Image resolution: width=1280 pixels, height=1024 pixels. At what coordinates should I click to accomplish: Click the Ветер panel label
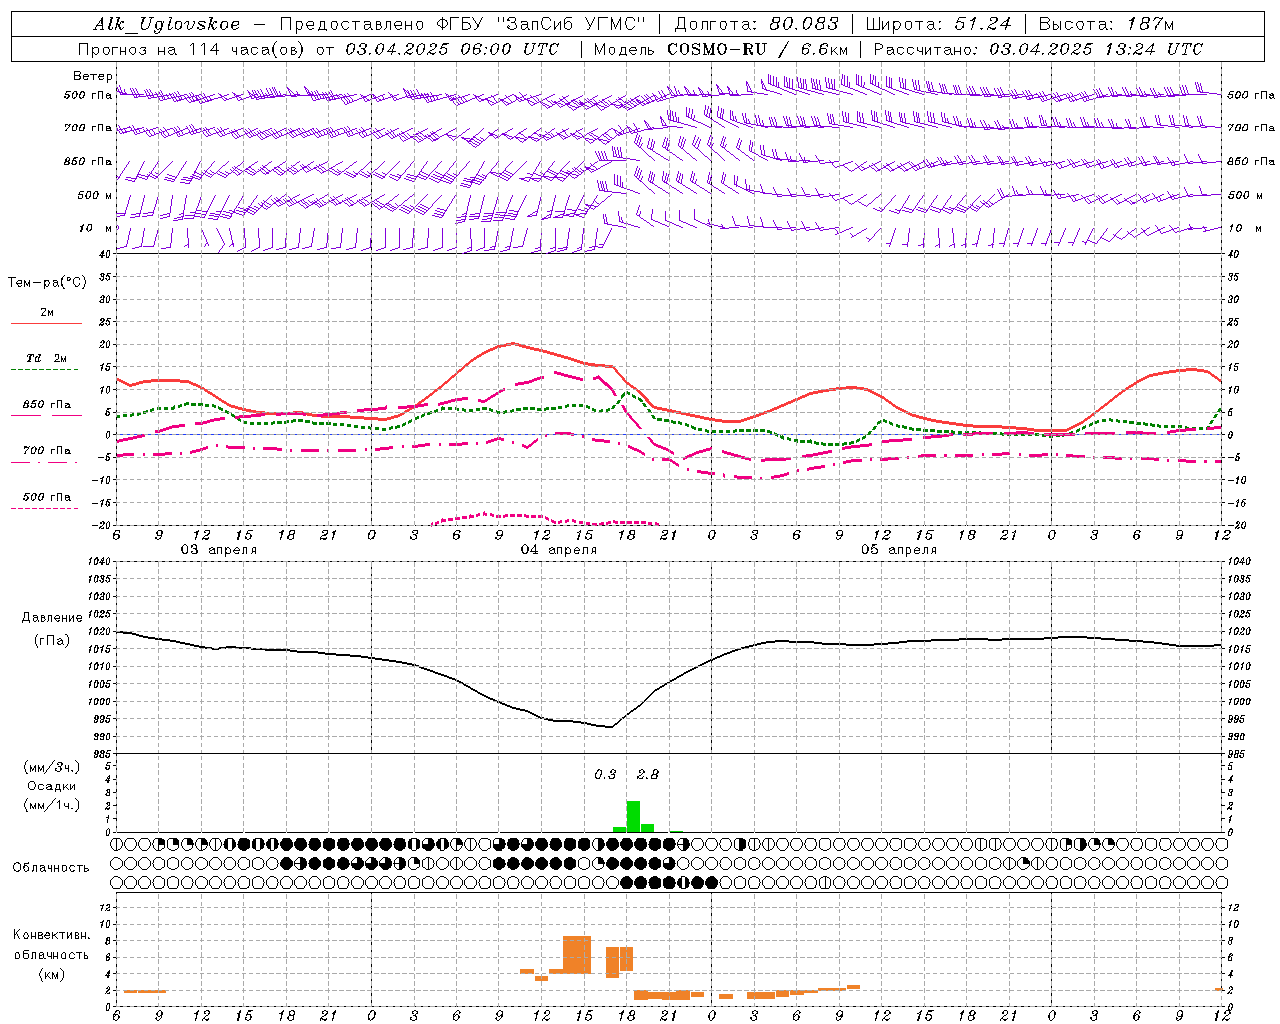point(92,76)
